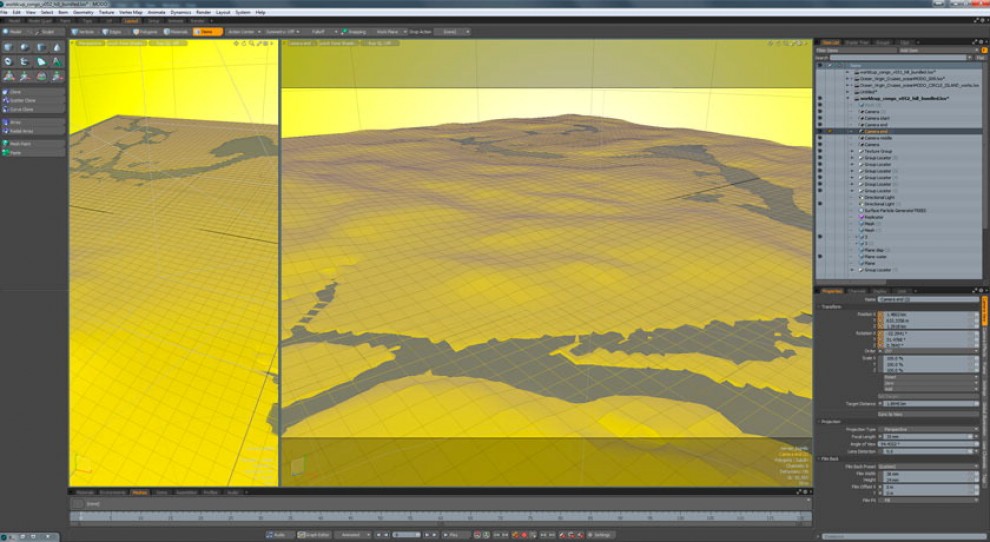Click the Scatter Clone button

[x=33, y=100]
